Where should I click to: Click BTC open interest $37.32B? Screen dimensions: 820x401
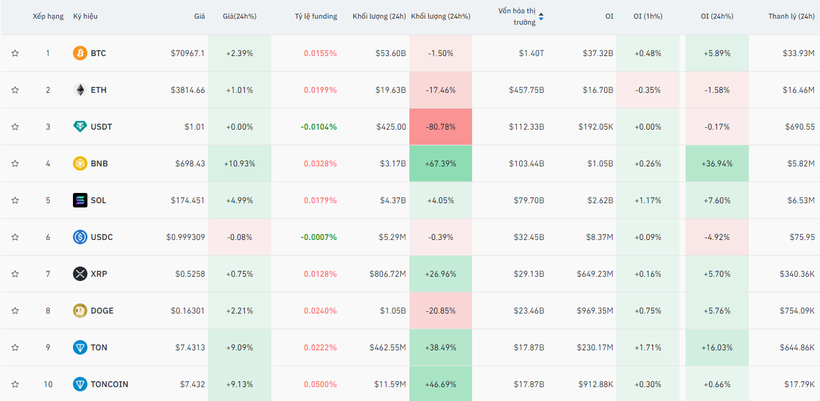598,53
